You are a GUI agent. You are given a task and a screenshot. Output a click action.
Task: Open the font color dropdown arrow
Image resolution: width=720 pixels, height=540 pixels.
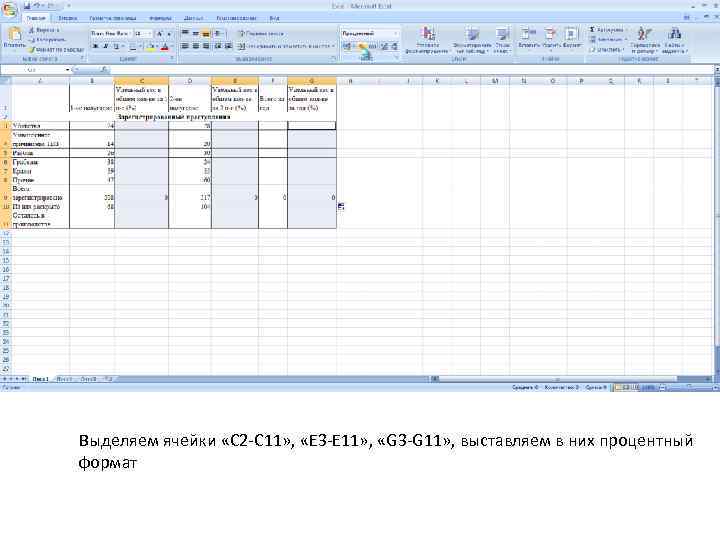[171, 46]
